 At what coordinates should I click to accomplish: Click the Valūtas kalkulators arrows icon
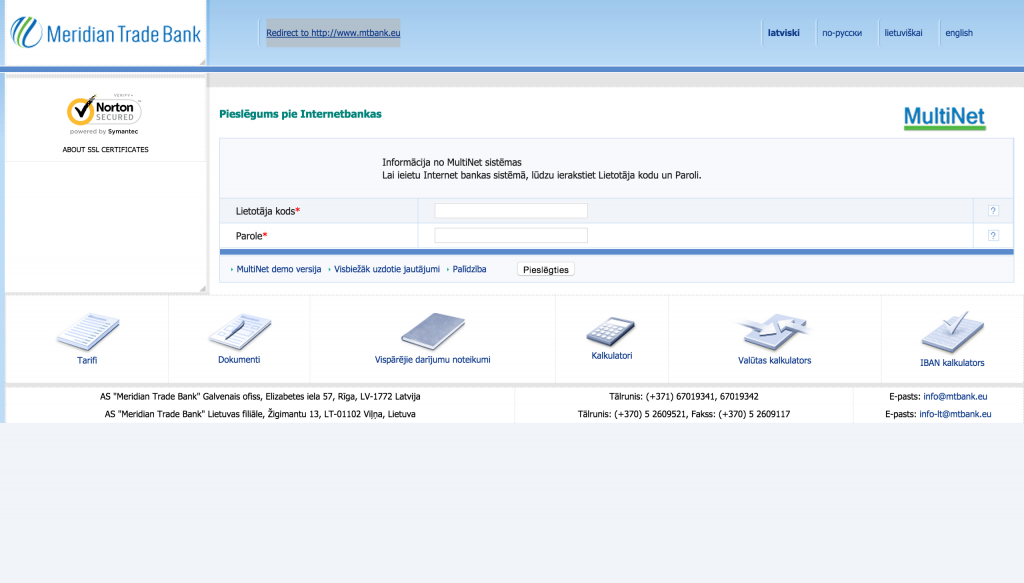[x=775, y=332]
